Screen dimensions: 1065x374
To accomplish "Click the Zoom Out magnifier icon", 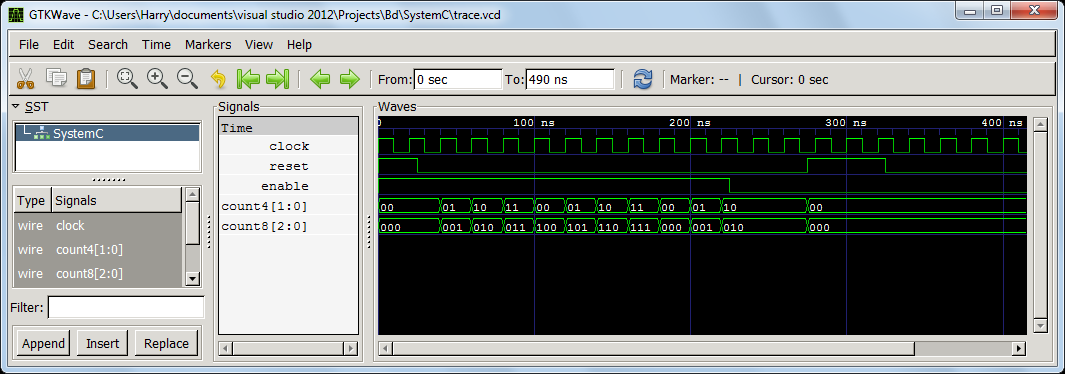I will pos(187,79).
